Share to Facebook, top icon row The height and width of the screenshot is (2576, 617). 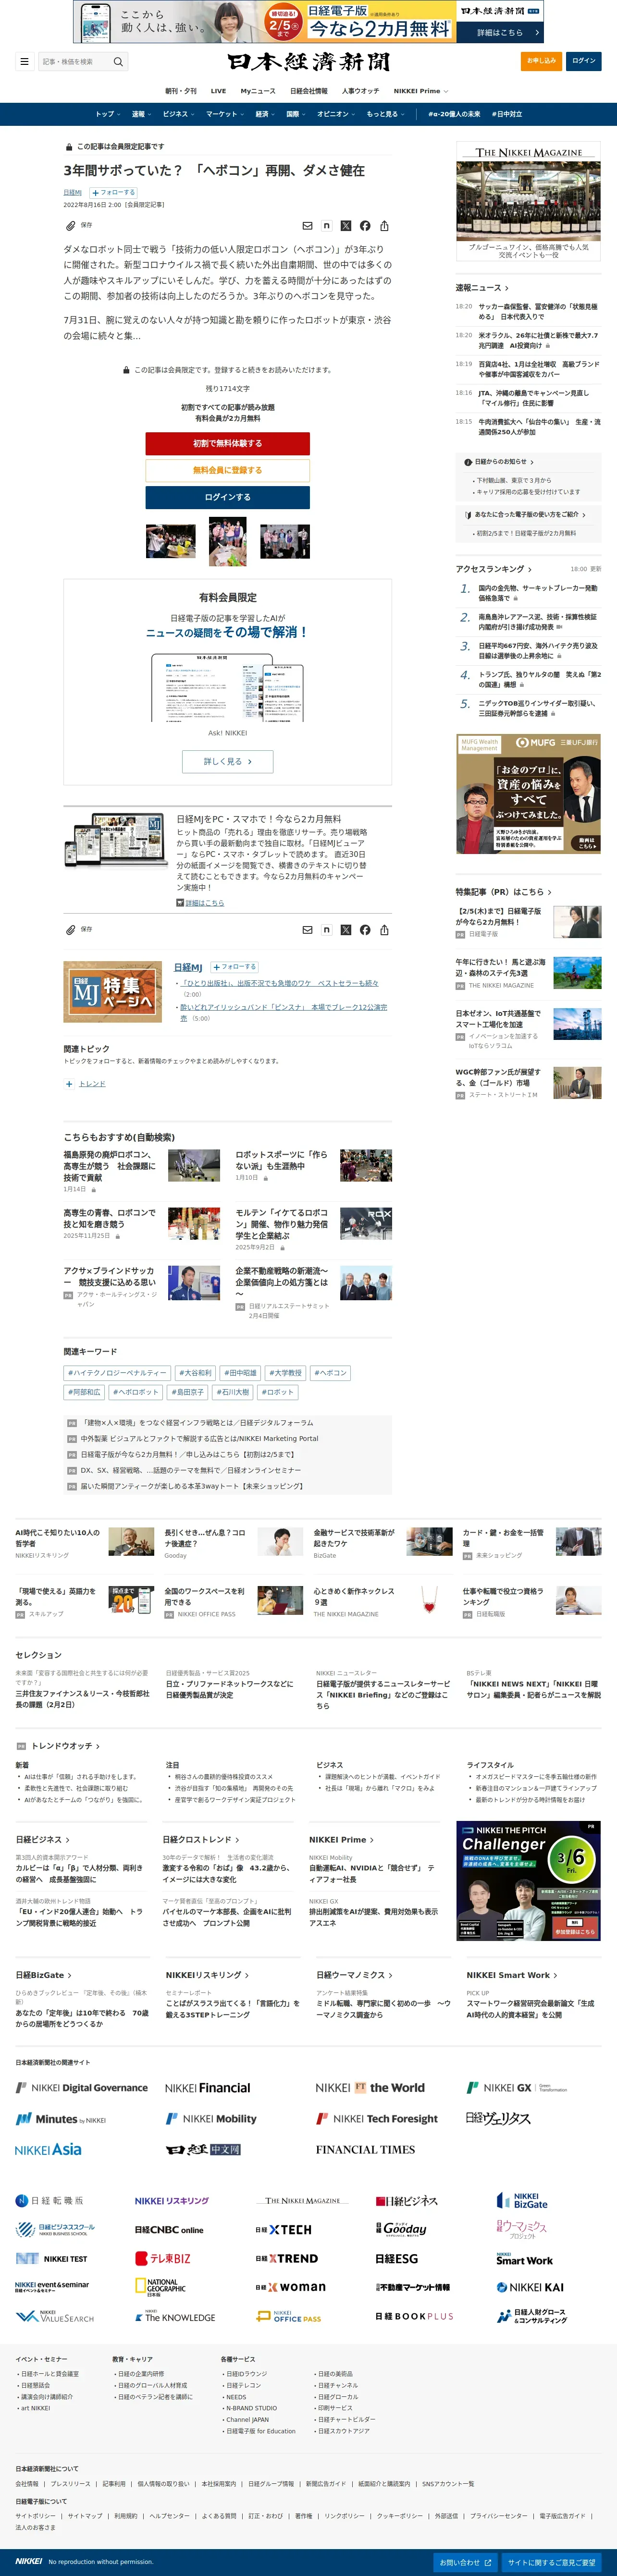tap(365, 226)
